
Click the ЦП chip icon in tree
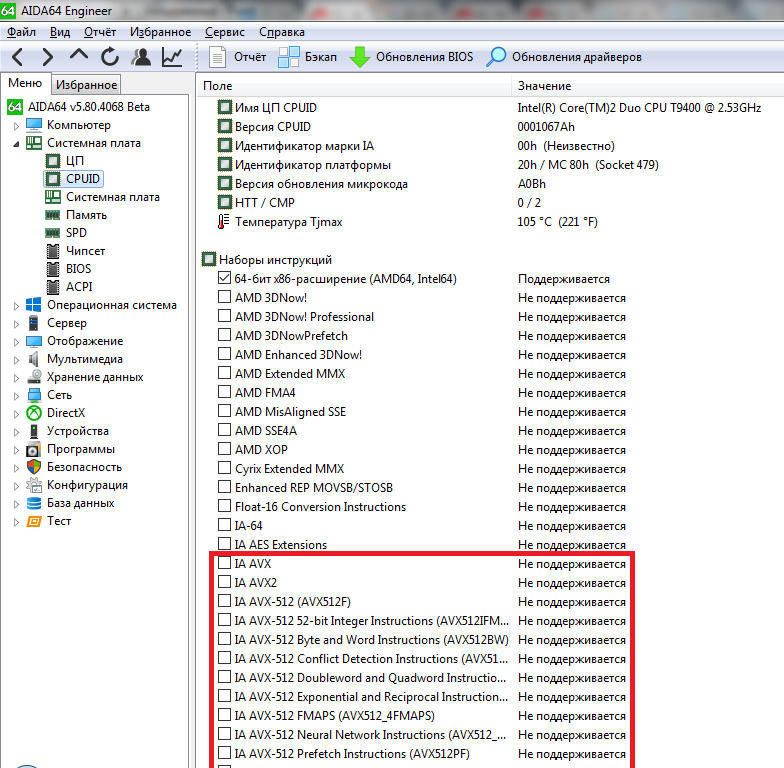52,161
